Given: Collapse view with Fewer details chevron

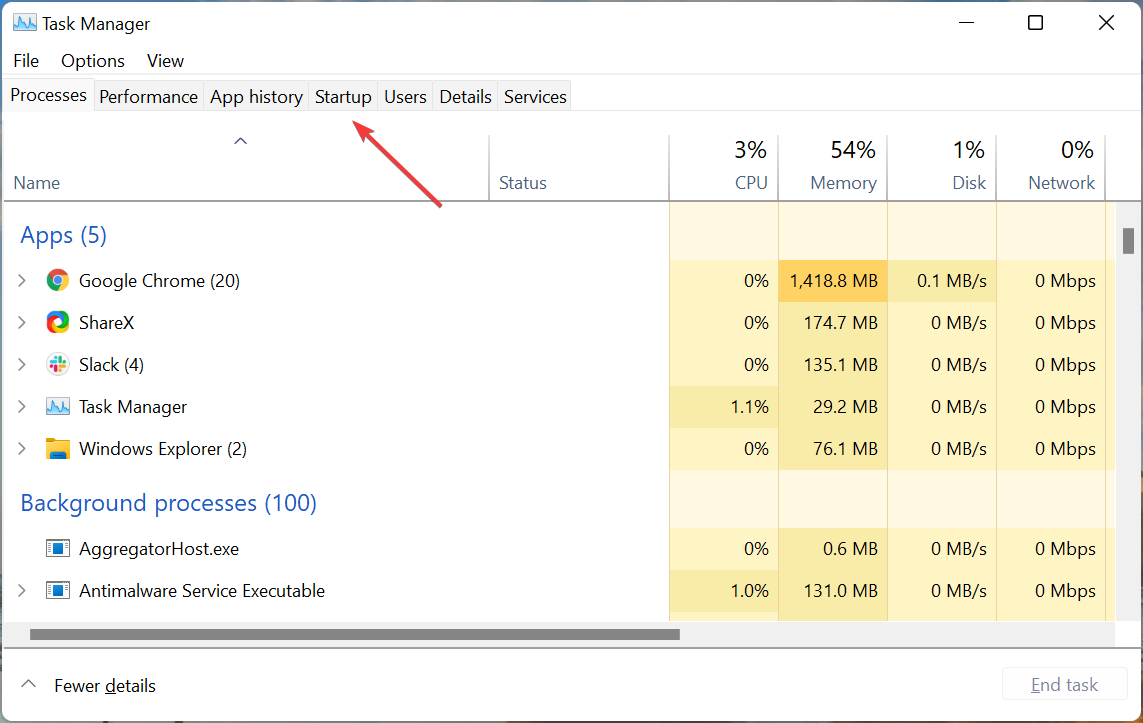Looking at the screenshot, I should click(x=28, y=684).
